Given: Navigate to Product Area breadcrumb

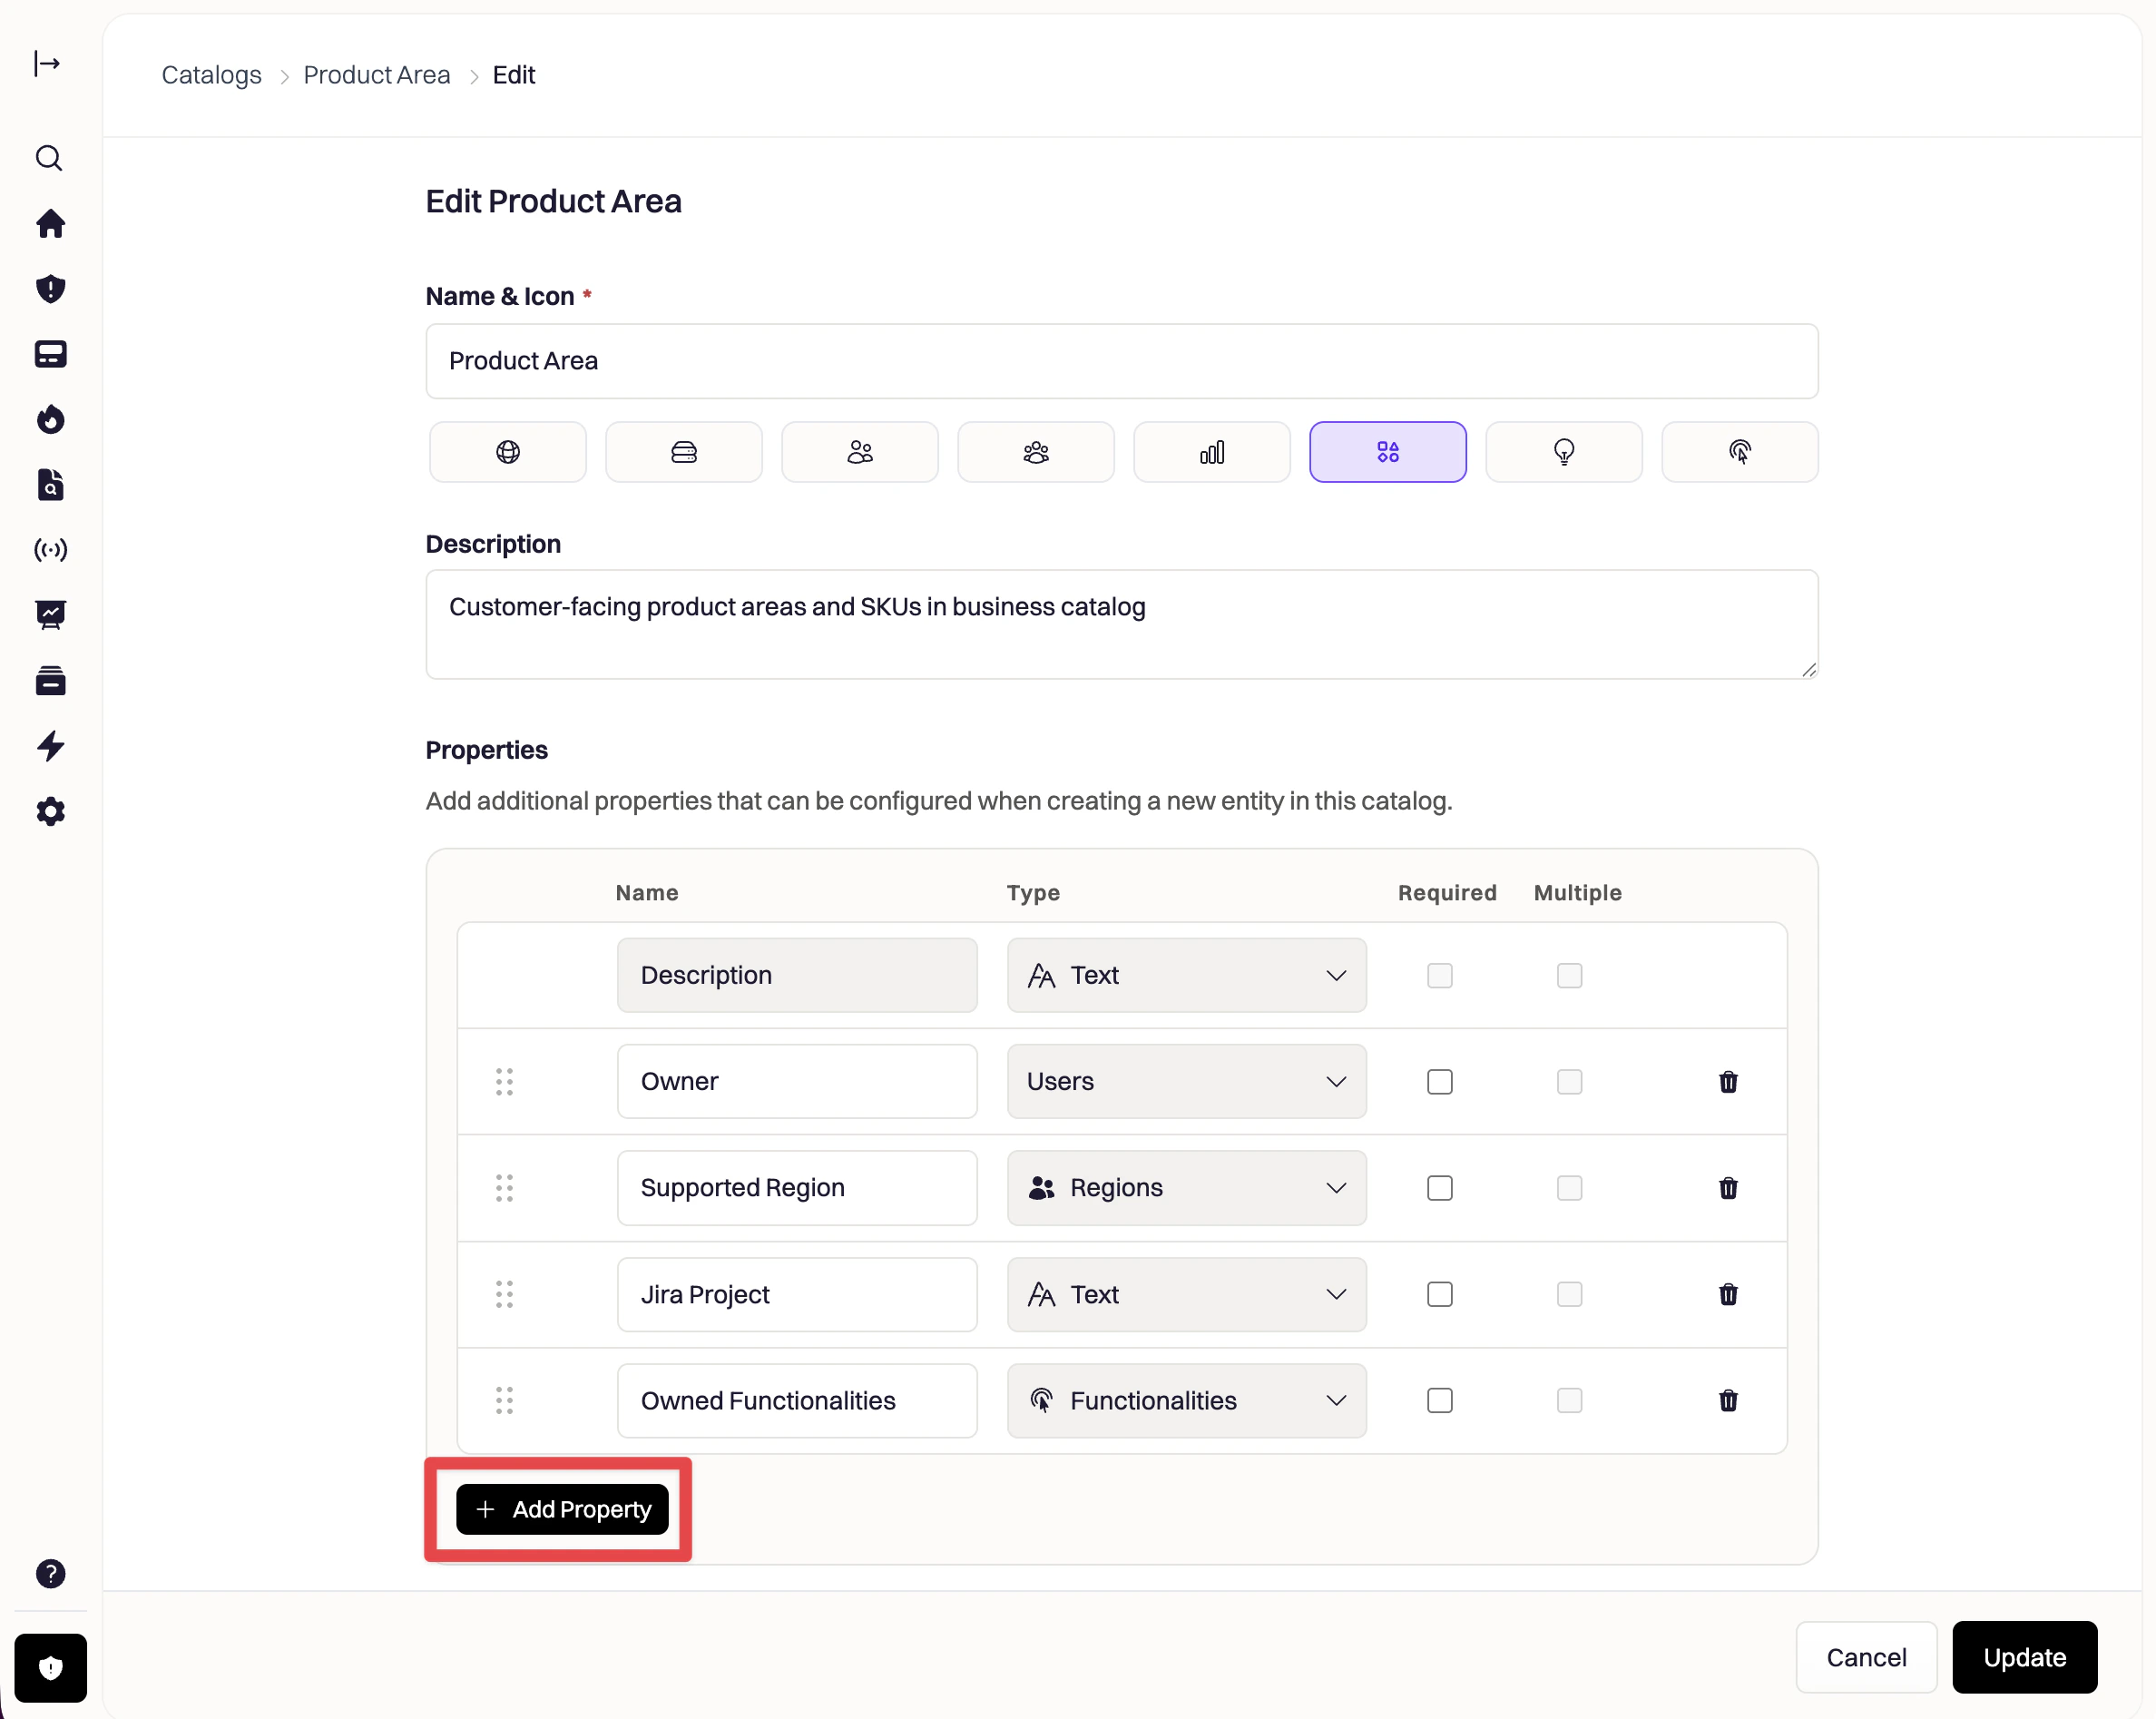Looking at the screenshot, I should pos(376,75).
